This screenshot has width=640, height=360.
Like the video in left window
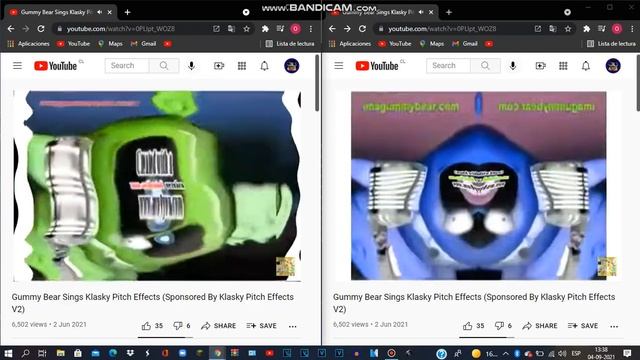[146, 326]
